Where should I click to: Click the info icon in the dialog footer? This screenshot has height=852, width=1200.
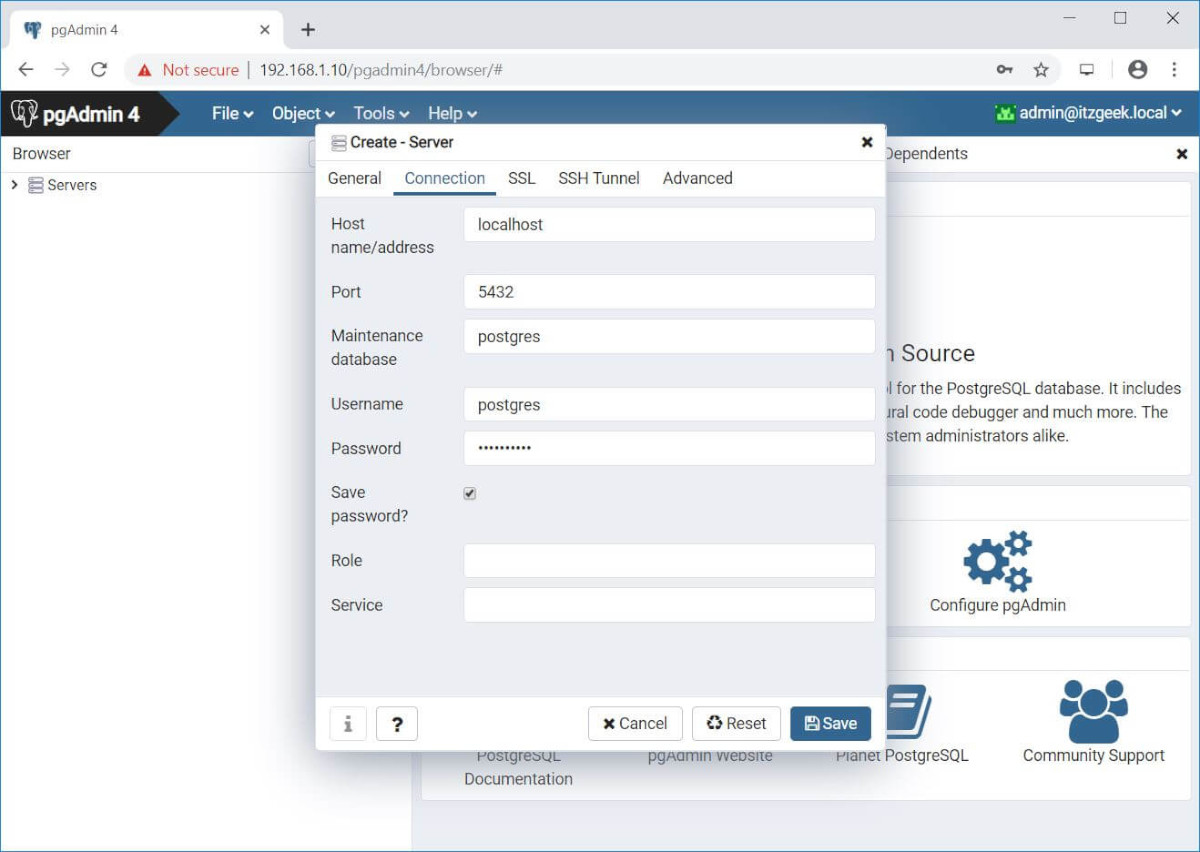pos(348,723)
